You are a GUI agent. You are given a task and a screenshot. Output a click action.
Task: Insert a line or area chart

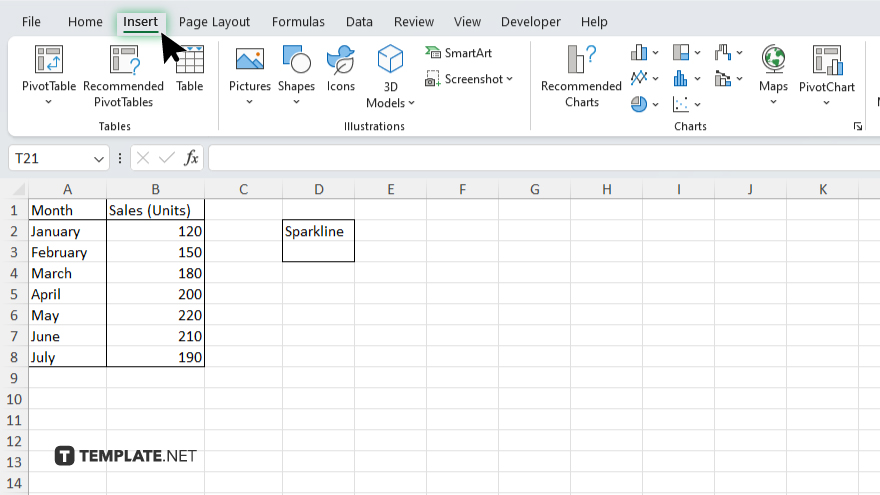pos(639,78)
